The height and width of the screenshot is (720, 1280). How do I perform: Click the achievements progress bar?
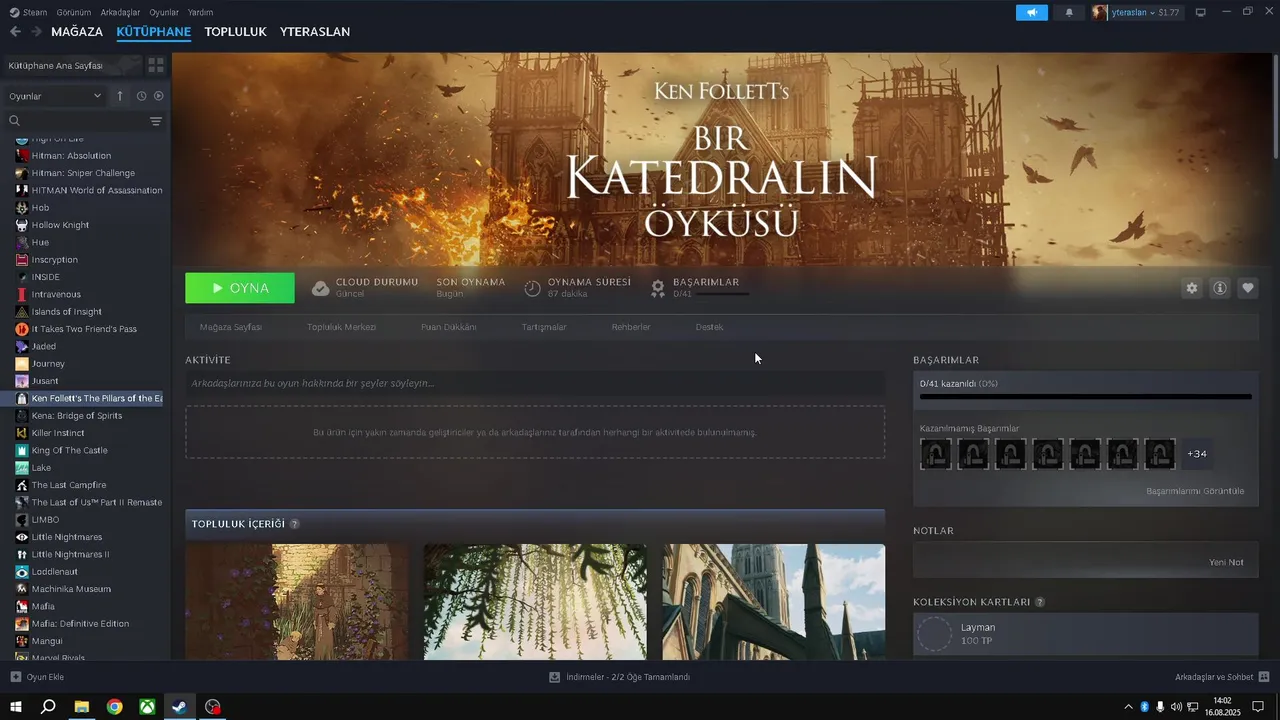1085,397
